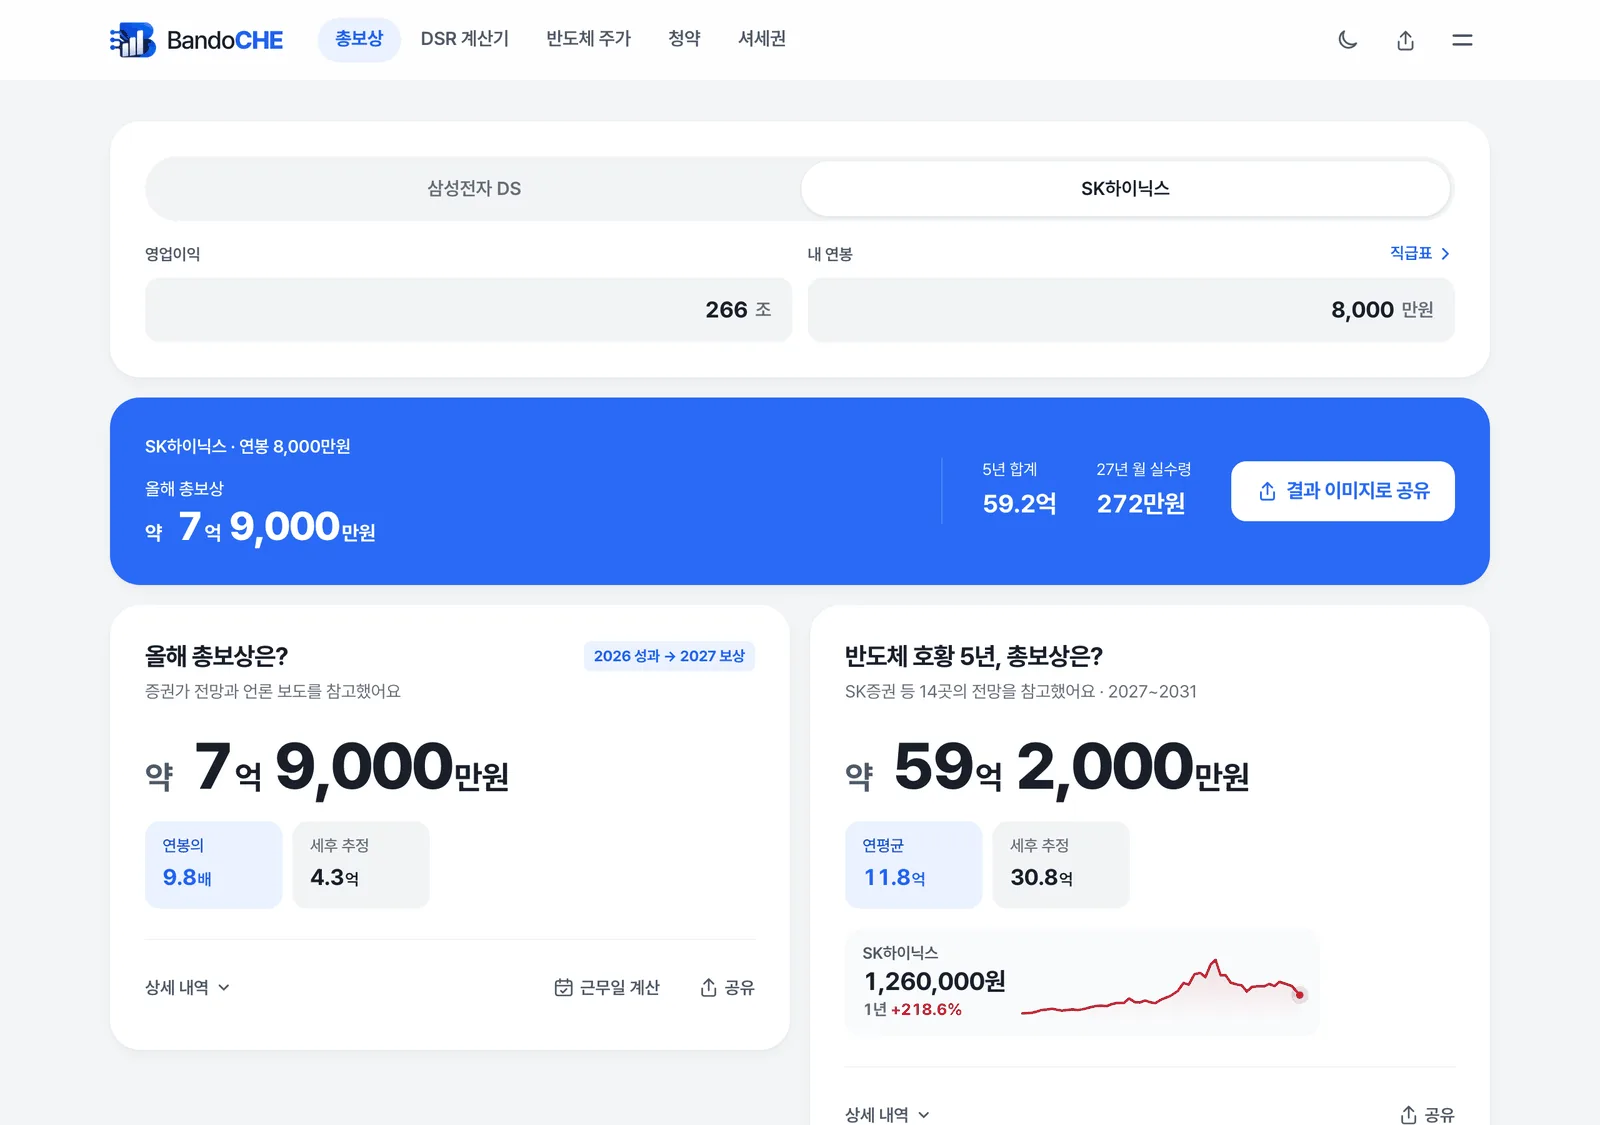
Task: Click 근무일 계산 button
Action: tap(607, 987)
